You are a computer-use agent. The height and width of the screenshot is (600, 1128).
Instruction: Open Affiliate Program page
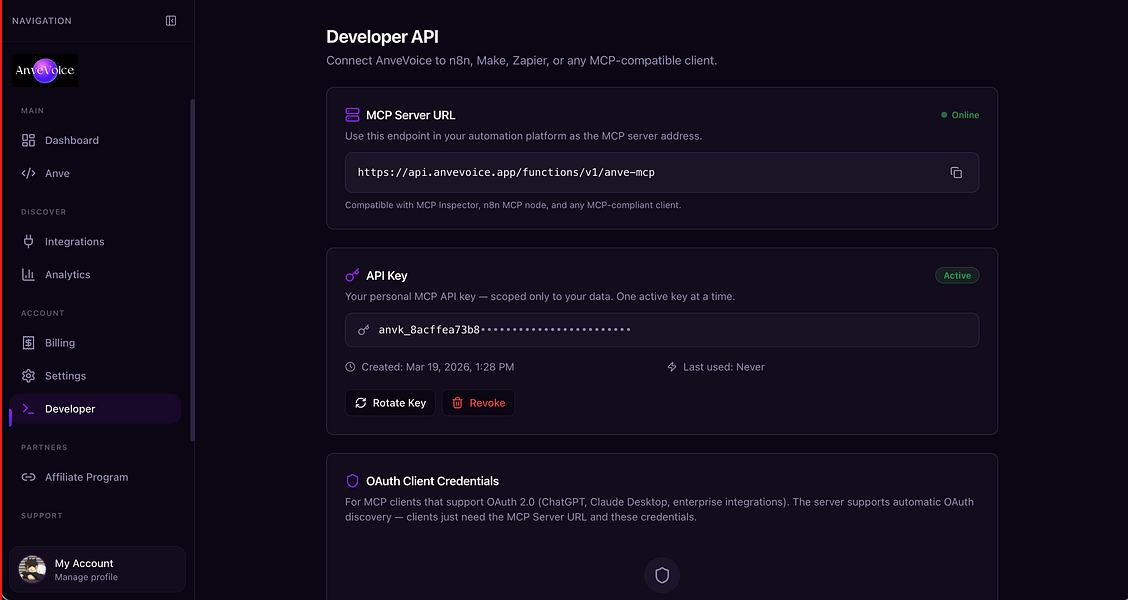[95, 477]
